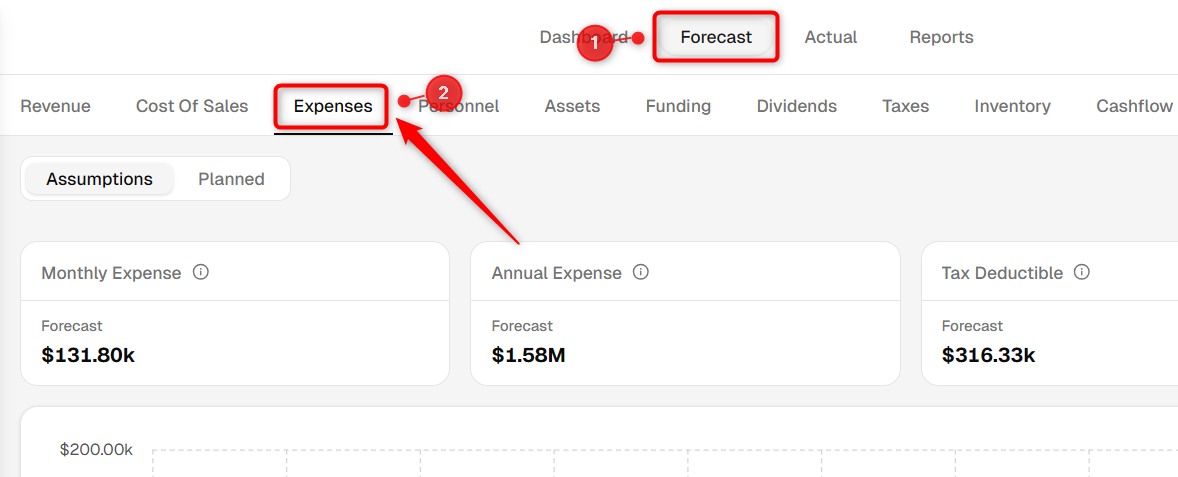
Task: Select the Cost Of Sales sub-tab
Action: coord(192,106)
